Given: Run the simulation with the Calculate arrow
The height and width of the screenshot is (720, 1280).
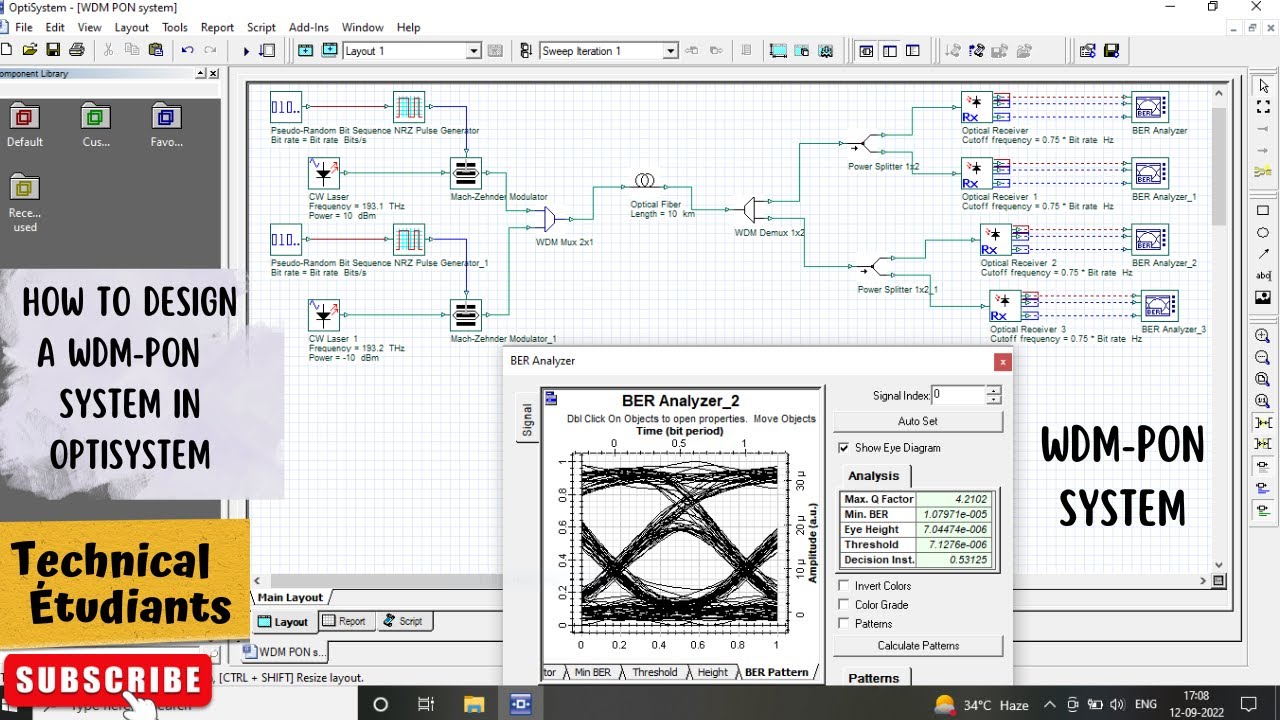Looking at the screenshot, I should pyautogui.click(x=246, y=50).
